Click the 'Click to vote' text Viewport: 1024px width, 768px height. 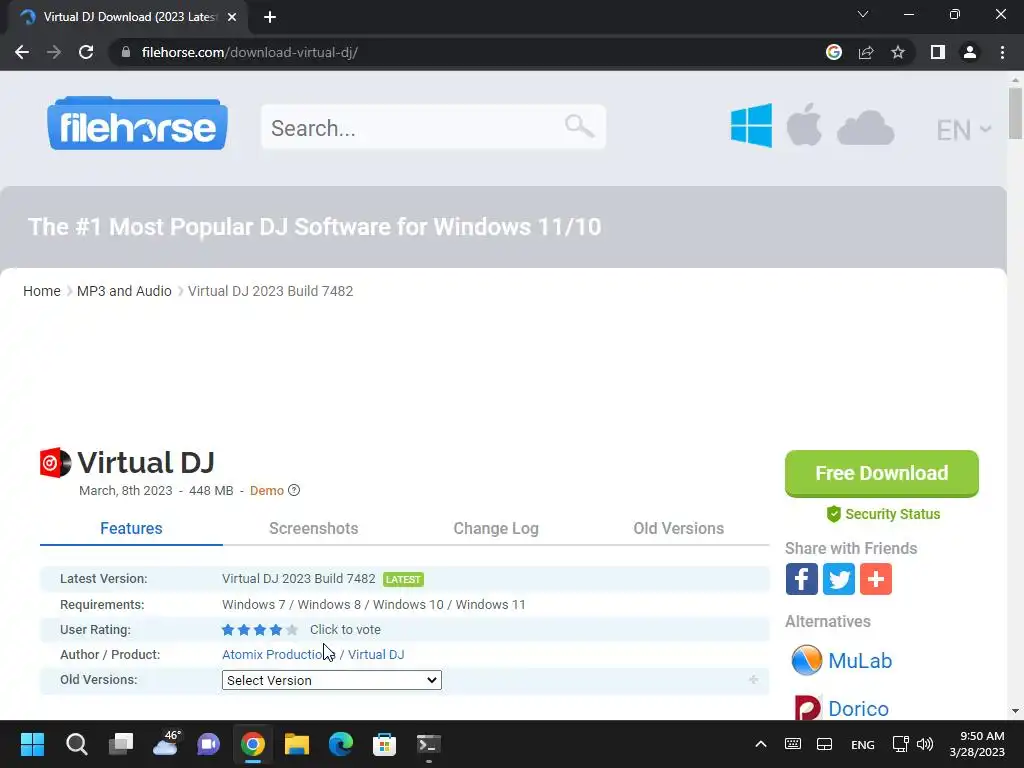click(345, 630)
